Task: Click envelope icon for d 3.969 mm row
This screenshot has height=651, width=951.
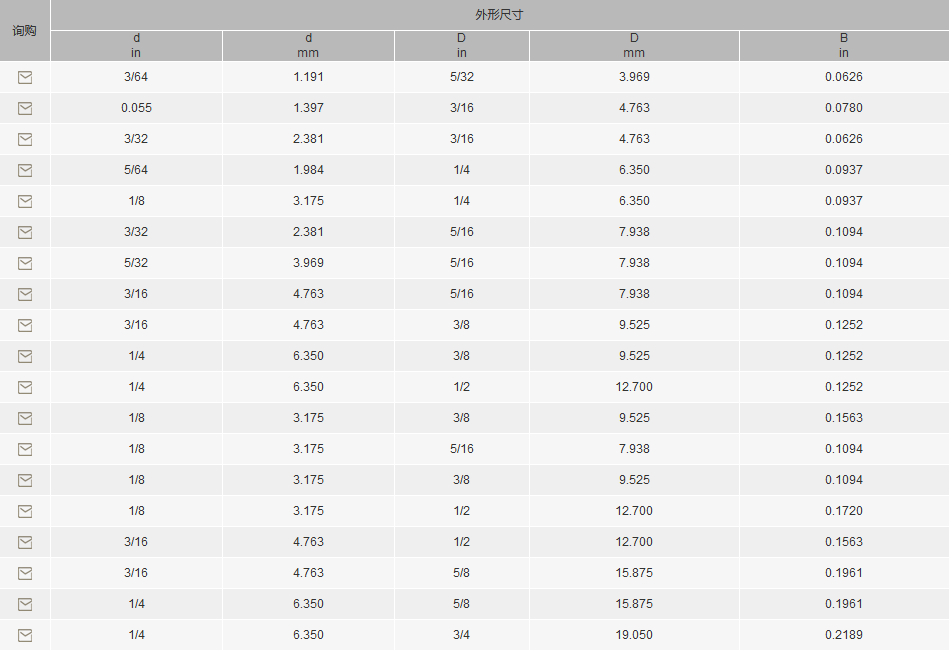Action: pyautogui.click(x=25, y=263)
